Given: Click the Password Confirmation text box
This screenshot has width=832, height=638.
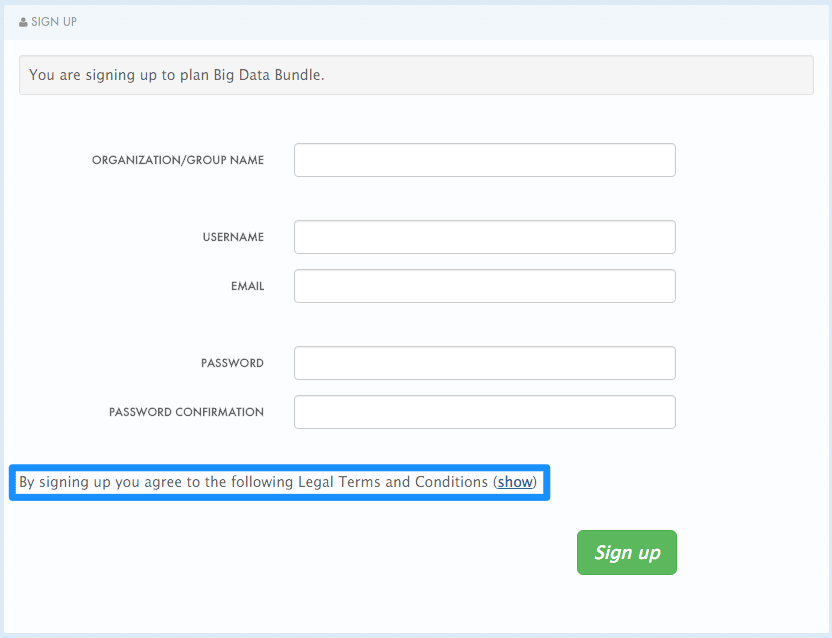Looking at the screenshot, I should pos(484,412).
